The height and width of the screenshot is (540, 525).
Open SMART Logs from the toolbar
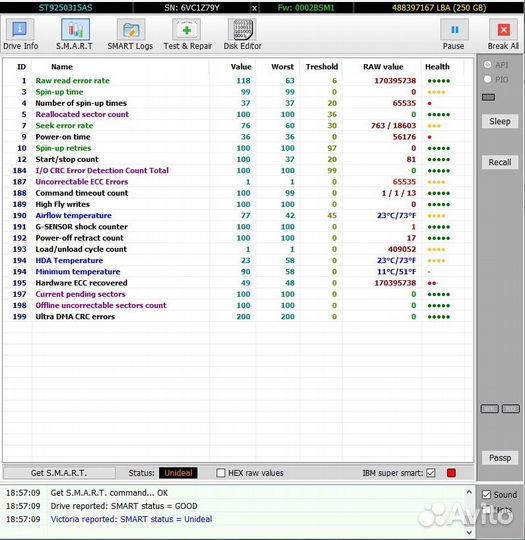[131, 30]
